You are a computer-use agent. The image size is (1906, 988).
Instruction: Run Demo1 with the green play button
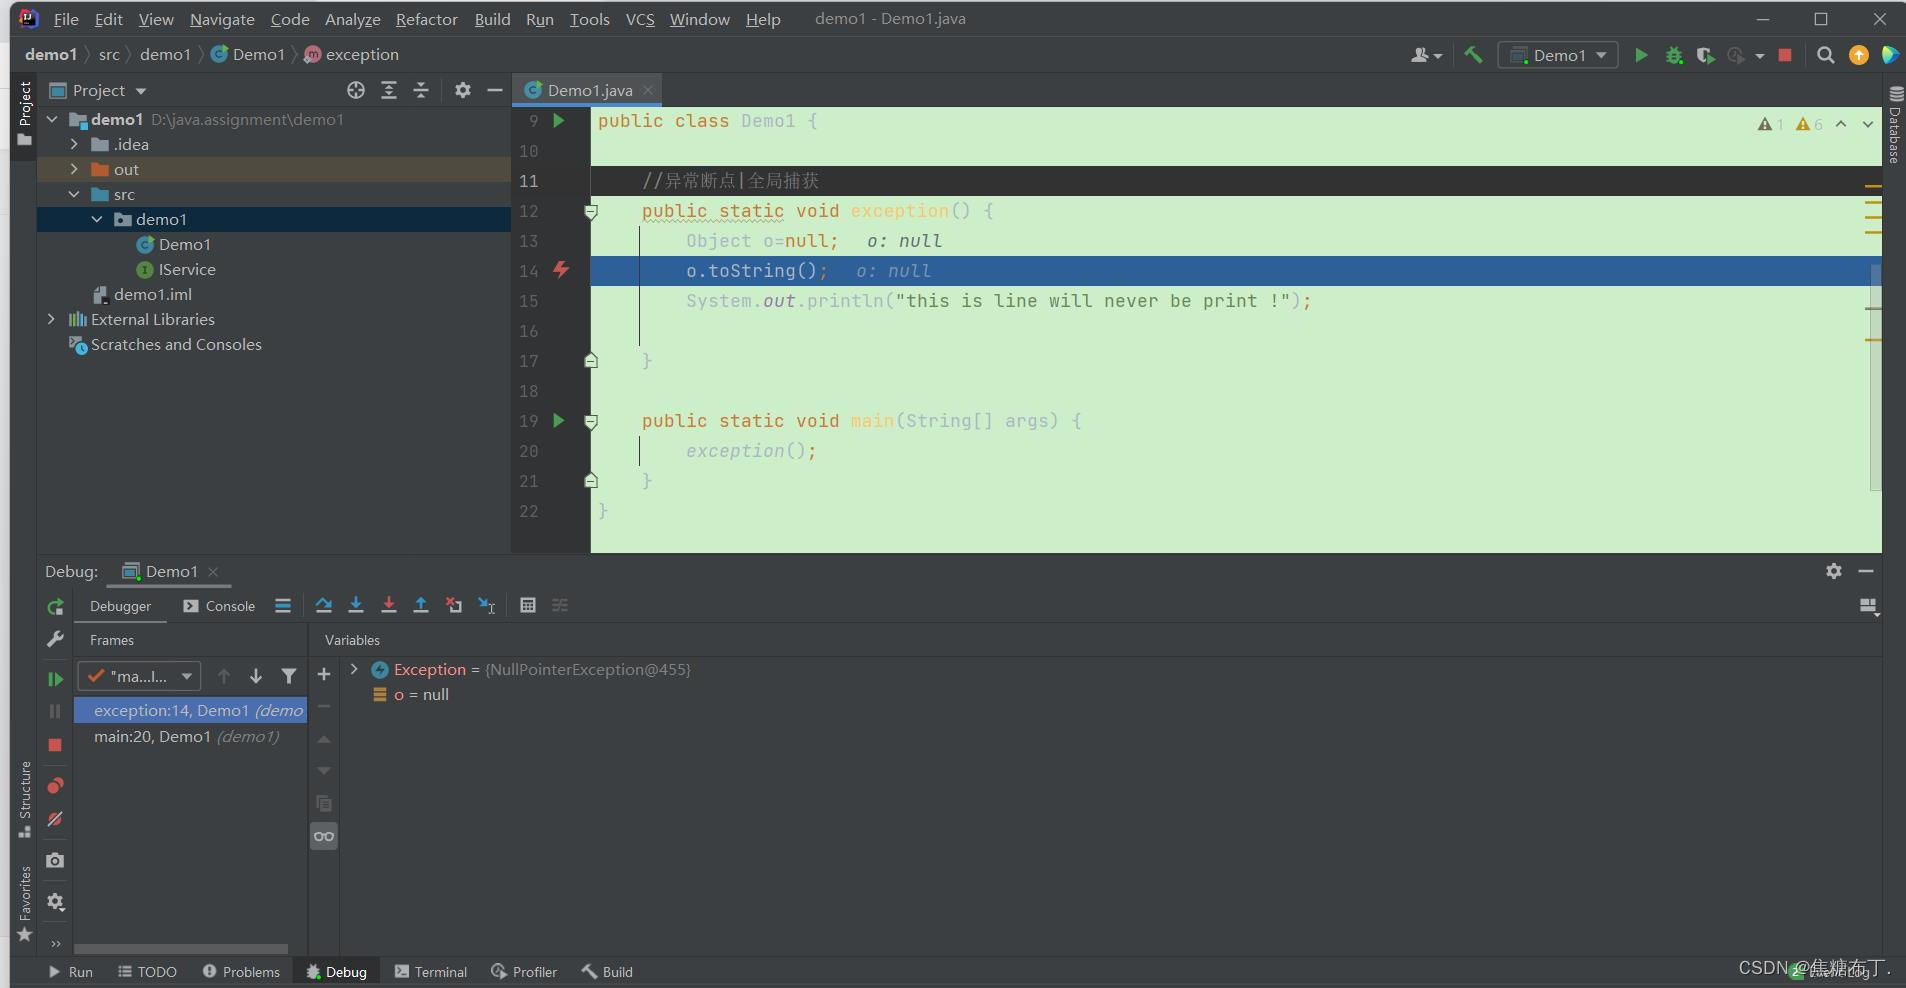tap(1641, 55)
